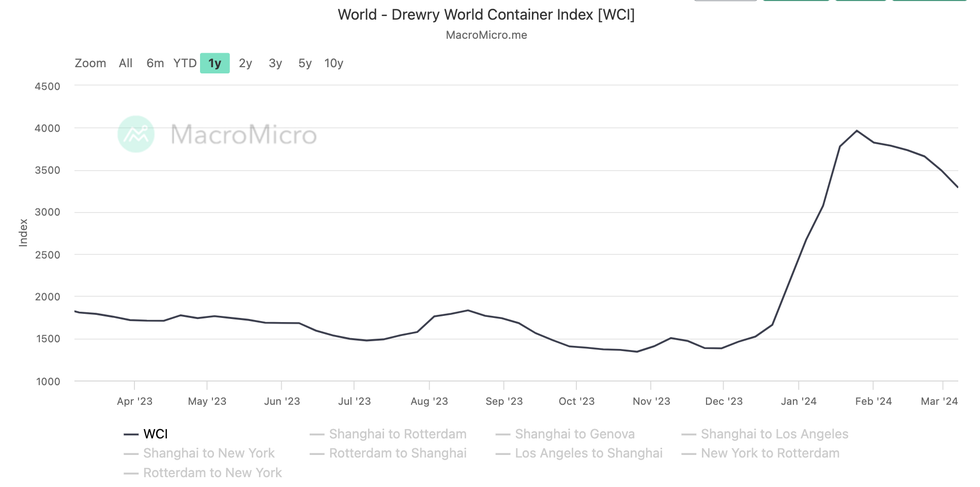The image size is (980, 487).
Task: Select the 2y zoom range
Action: point(245,63)
